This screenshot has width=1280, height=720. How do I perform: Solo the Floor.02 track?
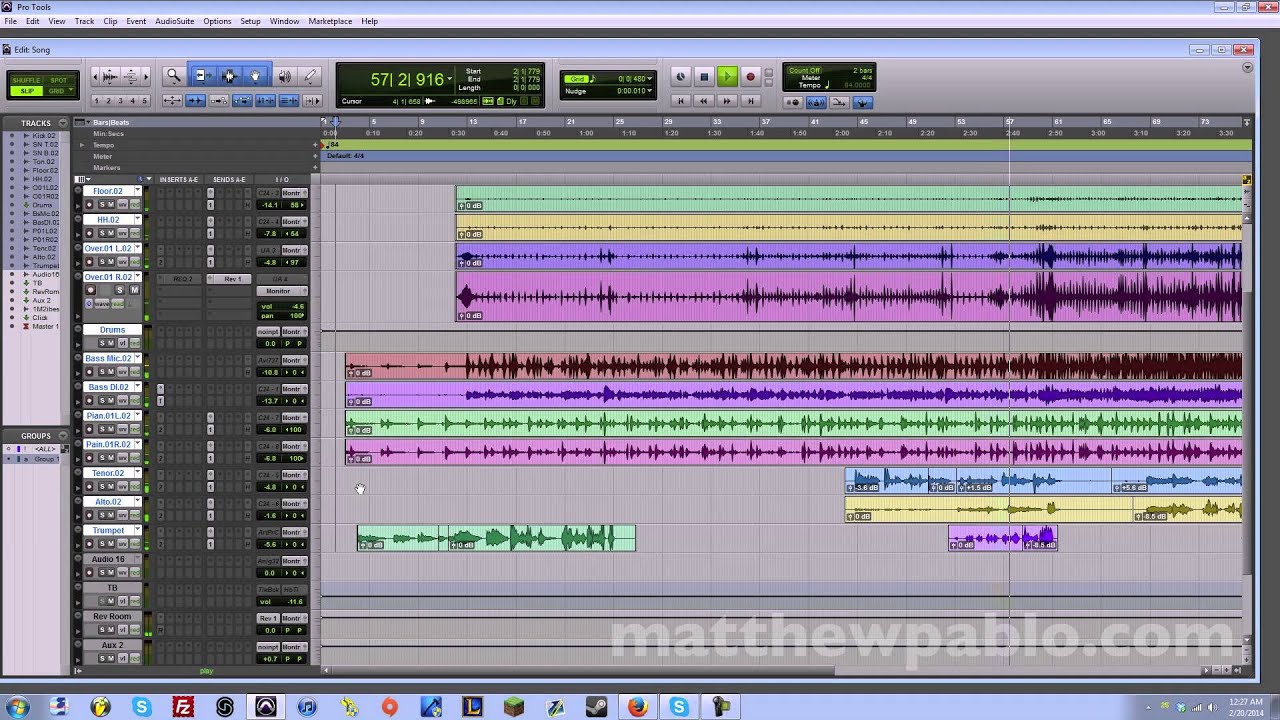[x=102, y=205]
